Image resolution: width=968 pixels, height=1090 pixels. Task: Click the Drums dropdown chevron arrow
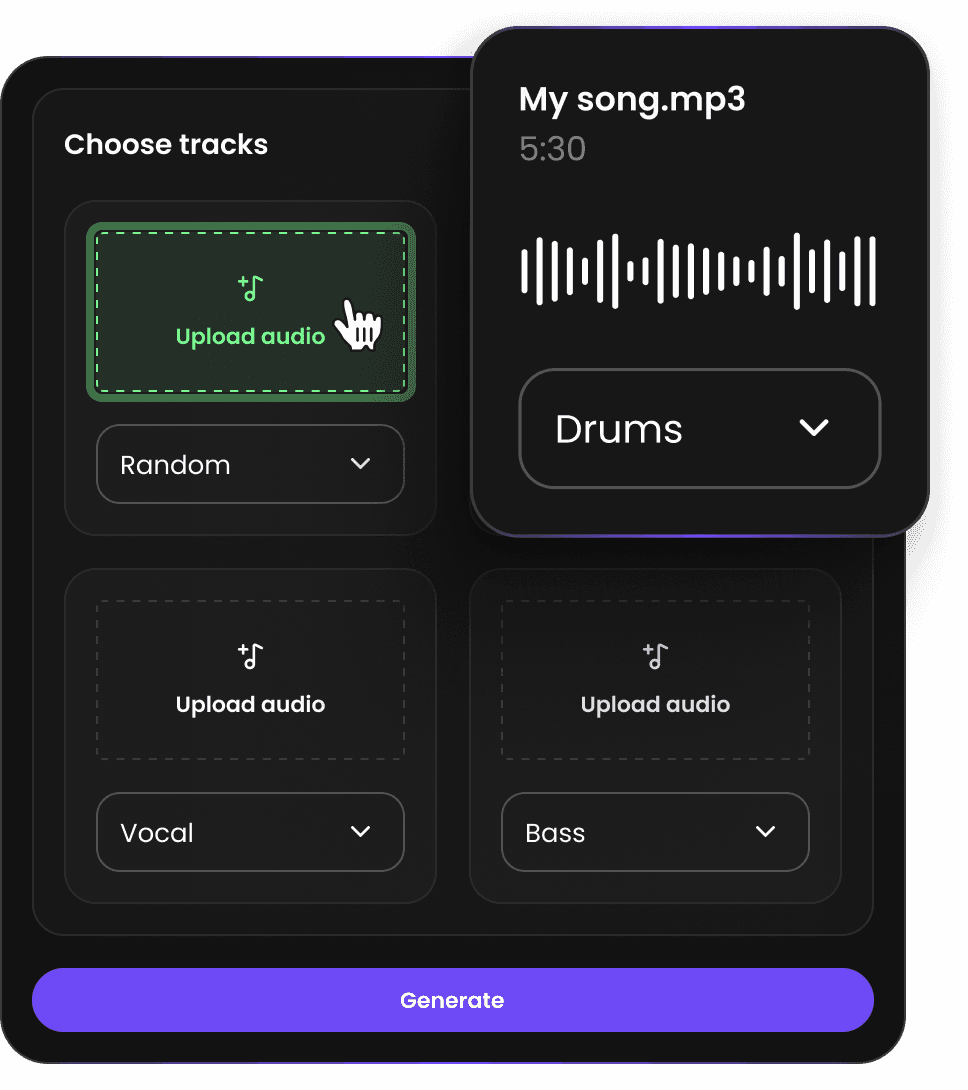[814, 428]
